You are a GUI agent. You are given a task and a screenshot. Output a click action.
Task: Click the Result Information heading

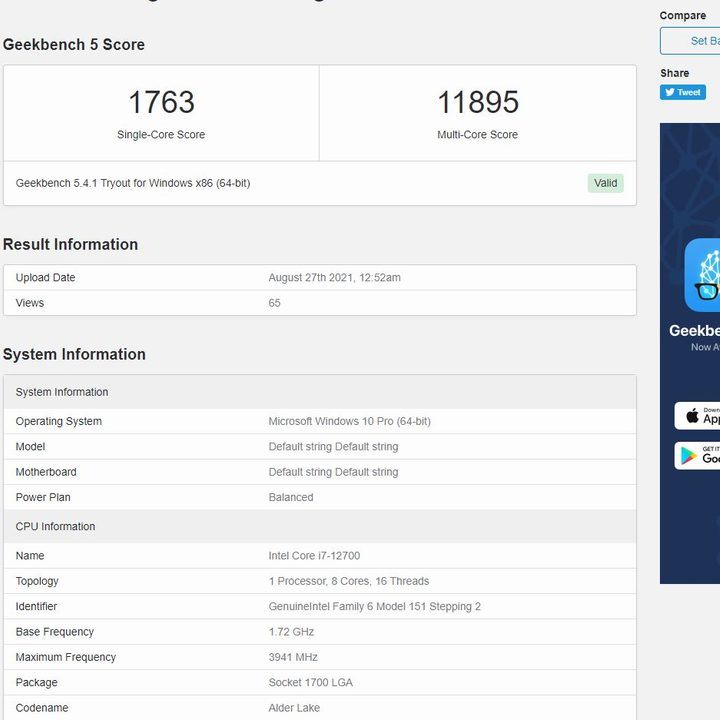tap(70, 244)
